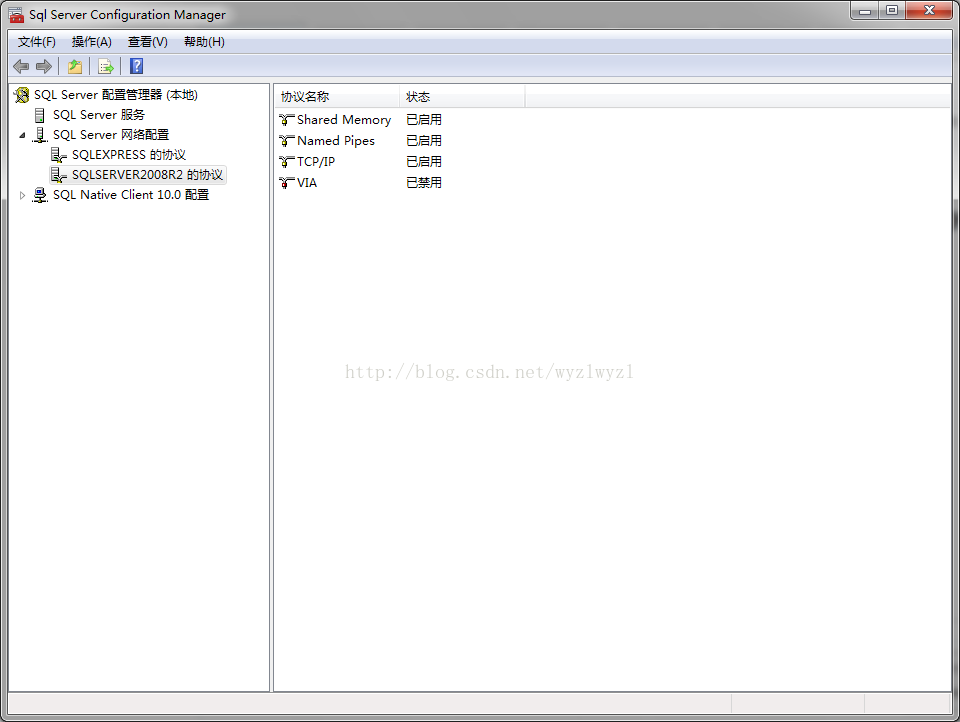Select the SQLSERVER2008R2 的协议 tree item
The height and width of the screenshot is (722, 960).
point(147,175)
